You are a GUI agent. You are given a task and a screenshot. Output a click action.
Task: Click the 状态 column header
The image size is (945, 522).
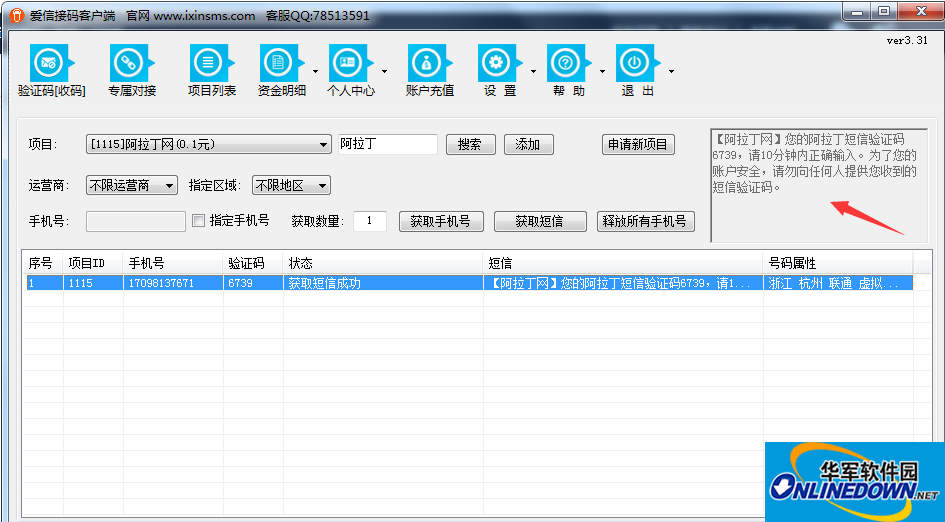383,263
